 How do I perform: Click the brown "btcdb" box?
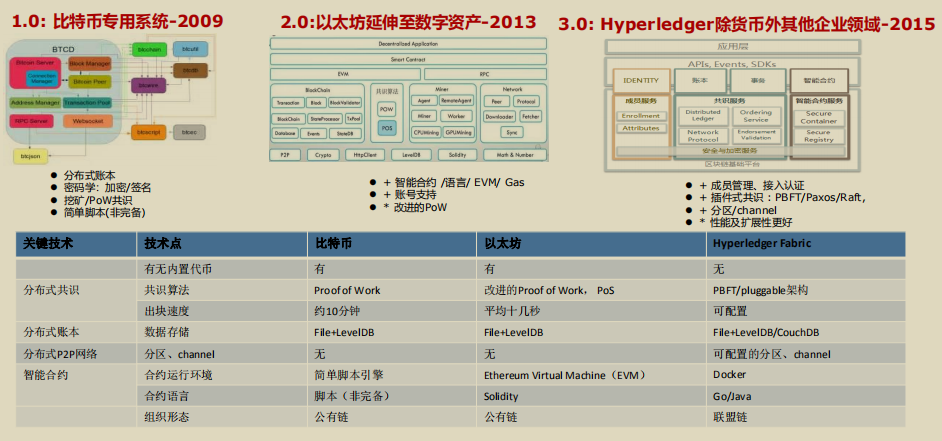click(x=190, y=71)
